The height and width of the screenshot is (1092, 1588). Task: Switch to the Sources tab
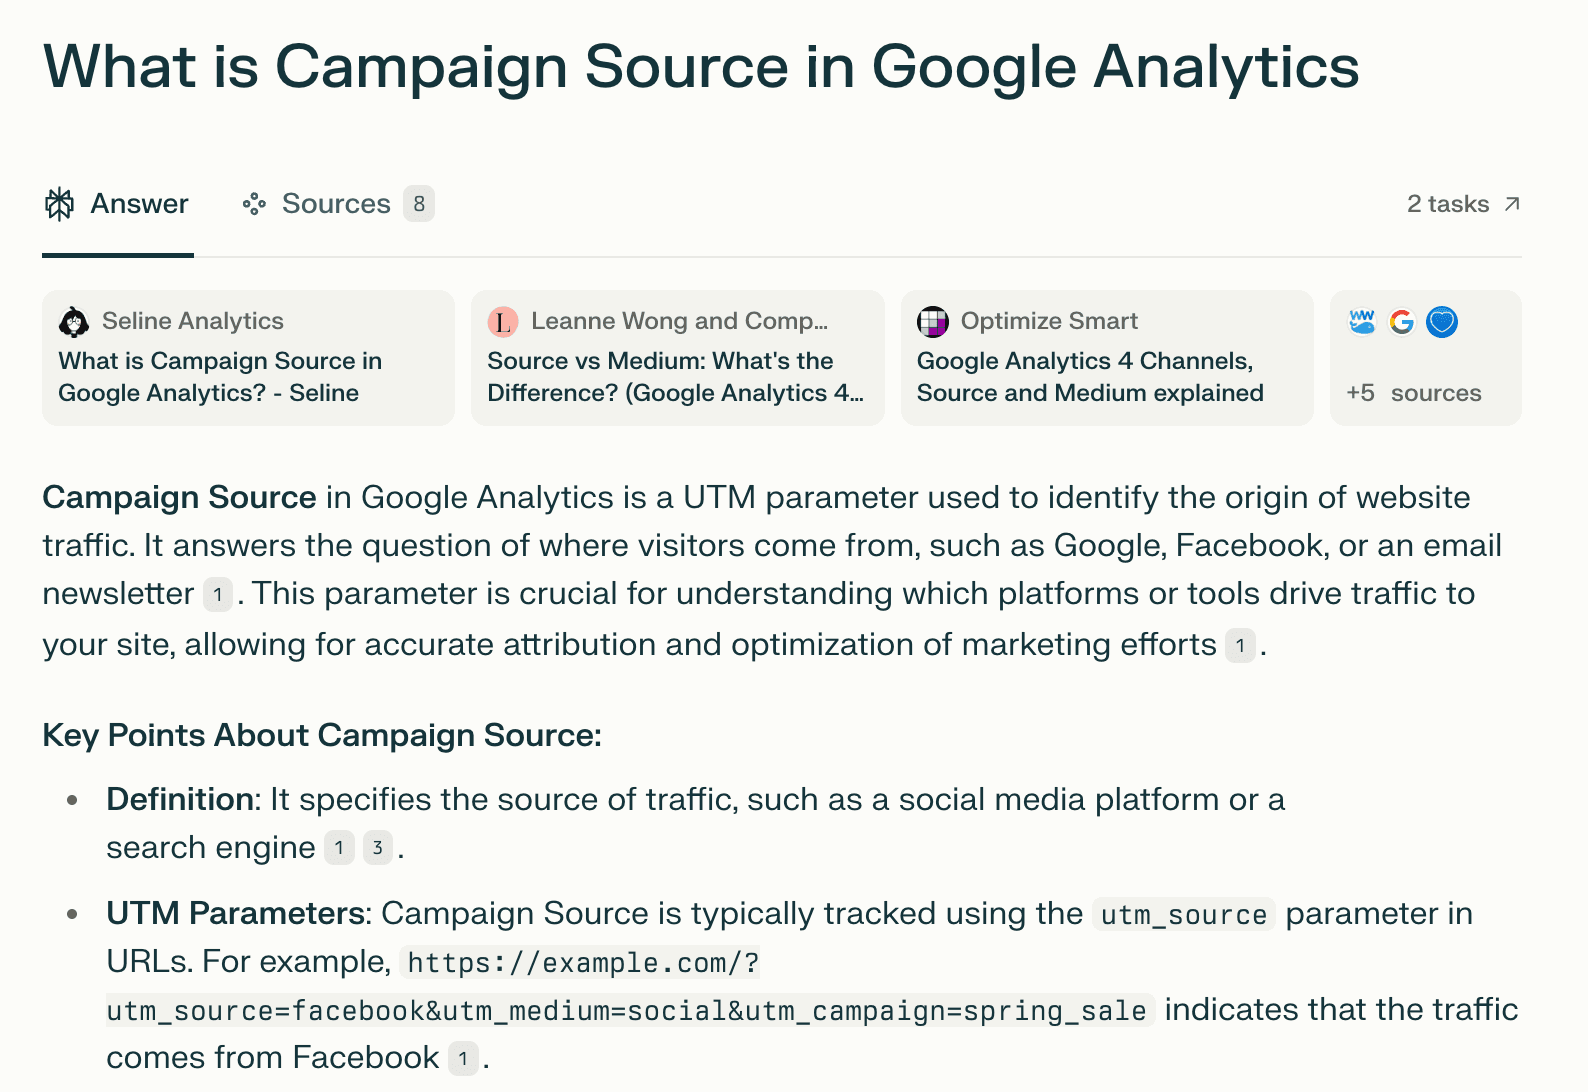point(336,204)
